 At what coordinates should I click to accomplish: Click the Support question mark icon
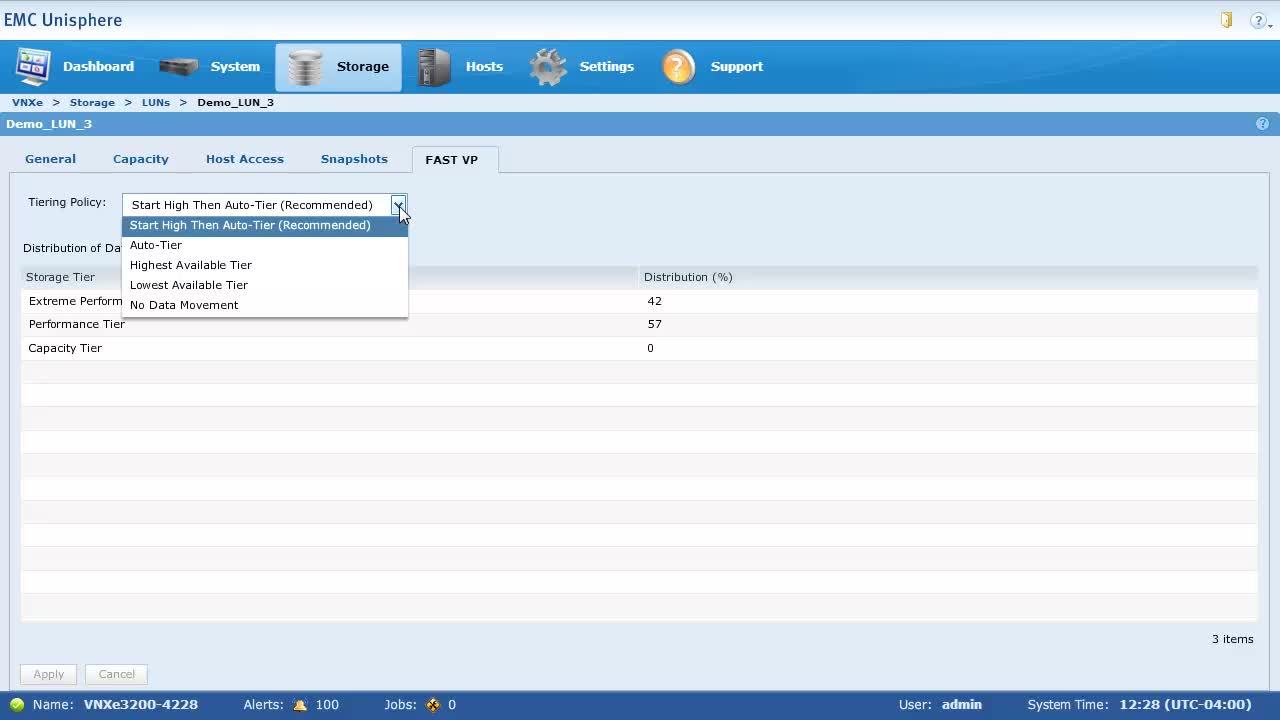tap(678, 67)
